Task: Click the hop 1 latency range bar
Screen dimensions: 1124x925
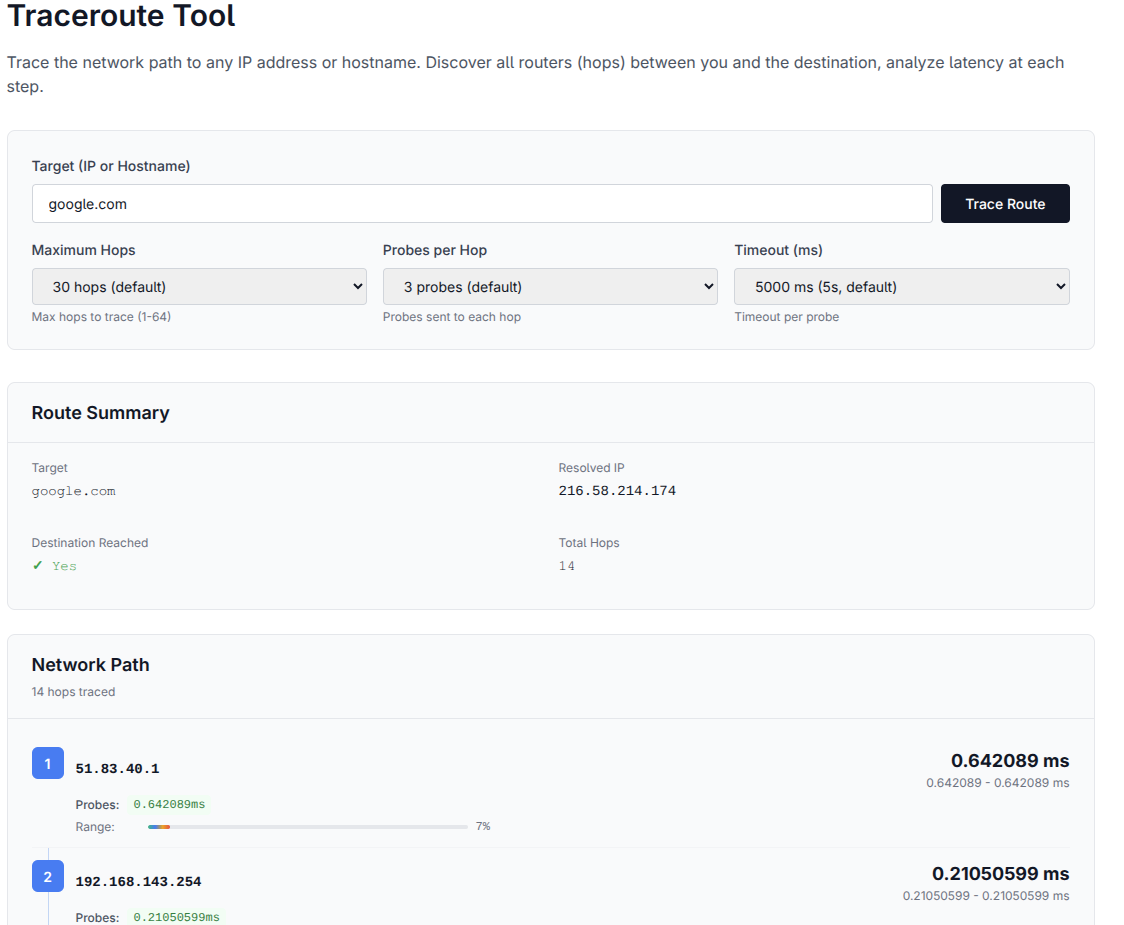Action: click(307, 826)
